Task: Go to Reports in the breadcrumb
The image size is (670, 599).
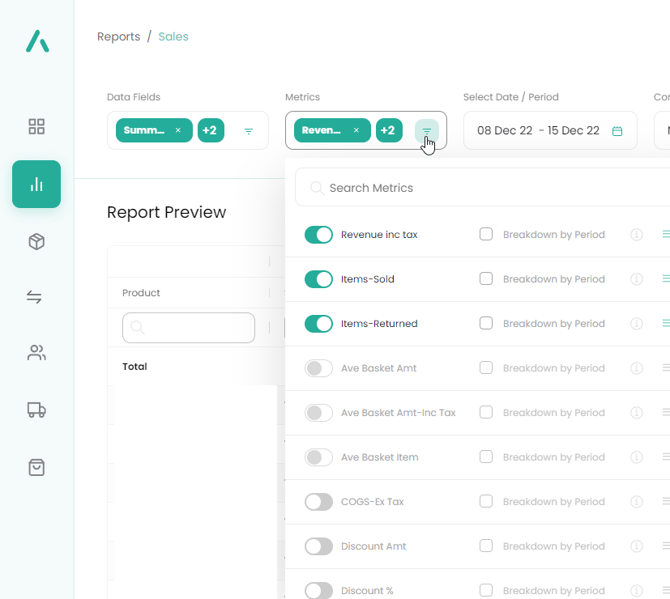Action: [x=118, y=37]
